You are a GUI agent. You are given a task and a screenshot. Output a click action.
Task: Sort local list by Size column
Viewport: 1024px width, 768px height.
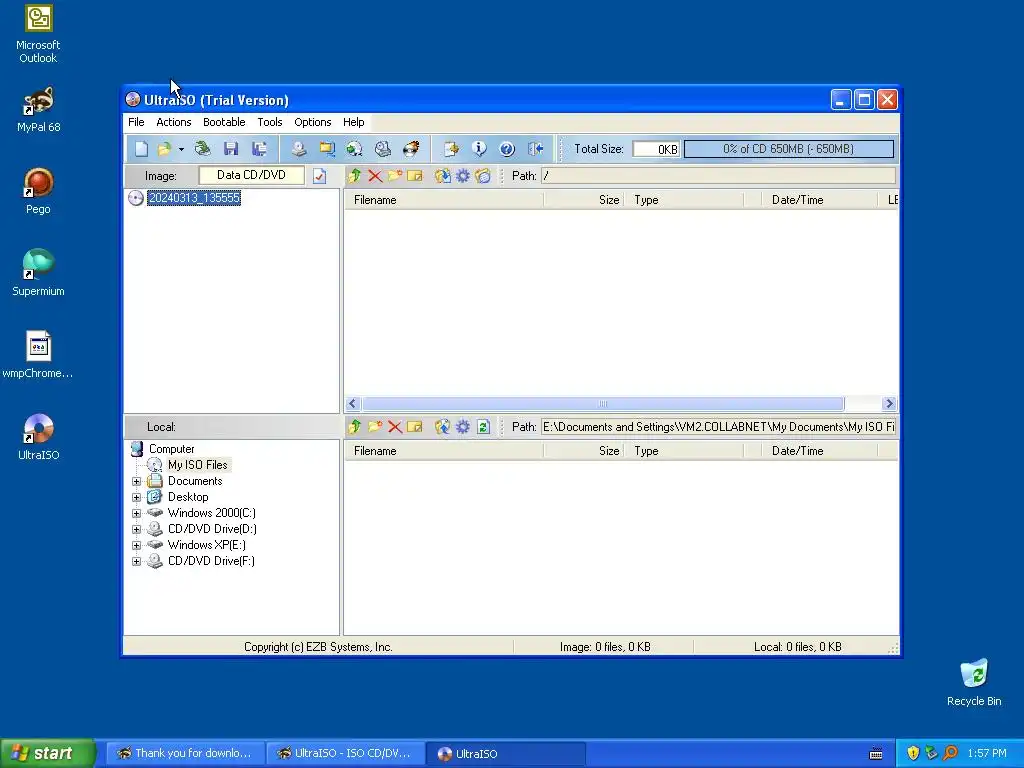[x=584, y=451]
